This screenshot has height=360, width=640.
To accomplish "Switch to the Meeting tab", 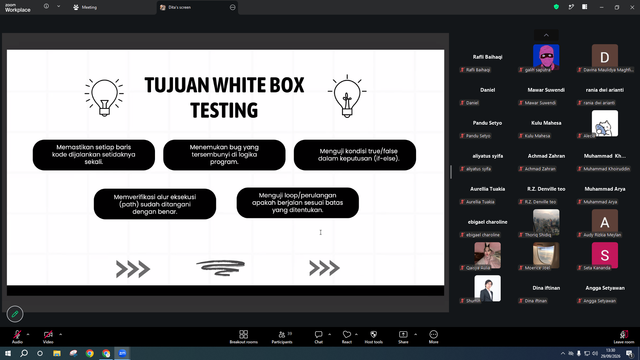I will 85,7.
